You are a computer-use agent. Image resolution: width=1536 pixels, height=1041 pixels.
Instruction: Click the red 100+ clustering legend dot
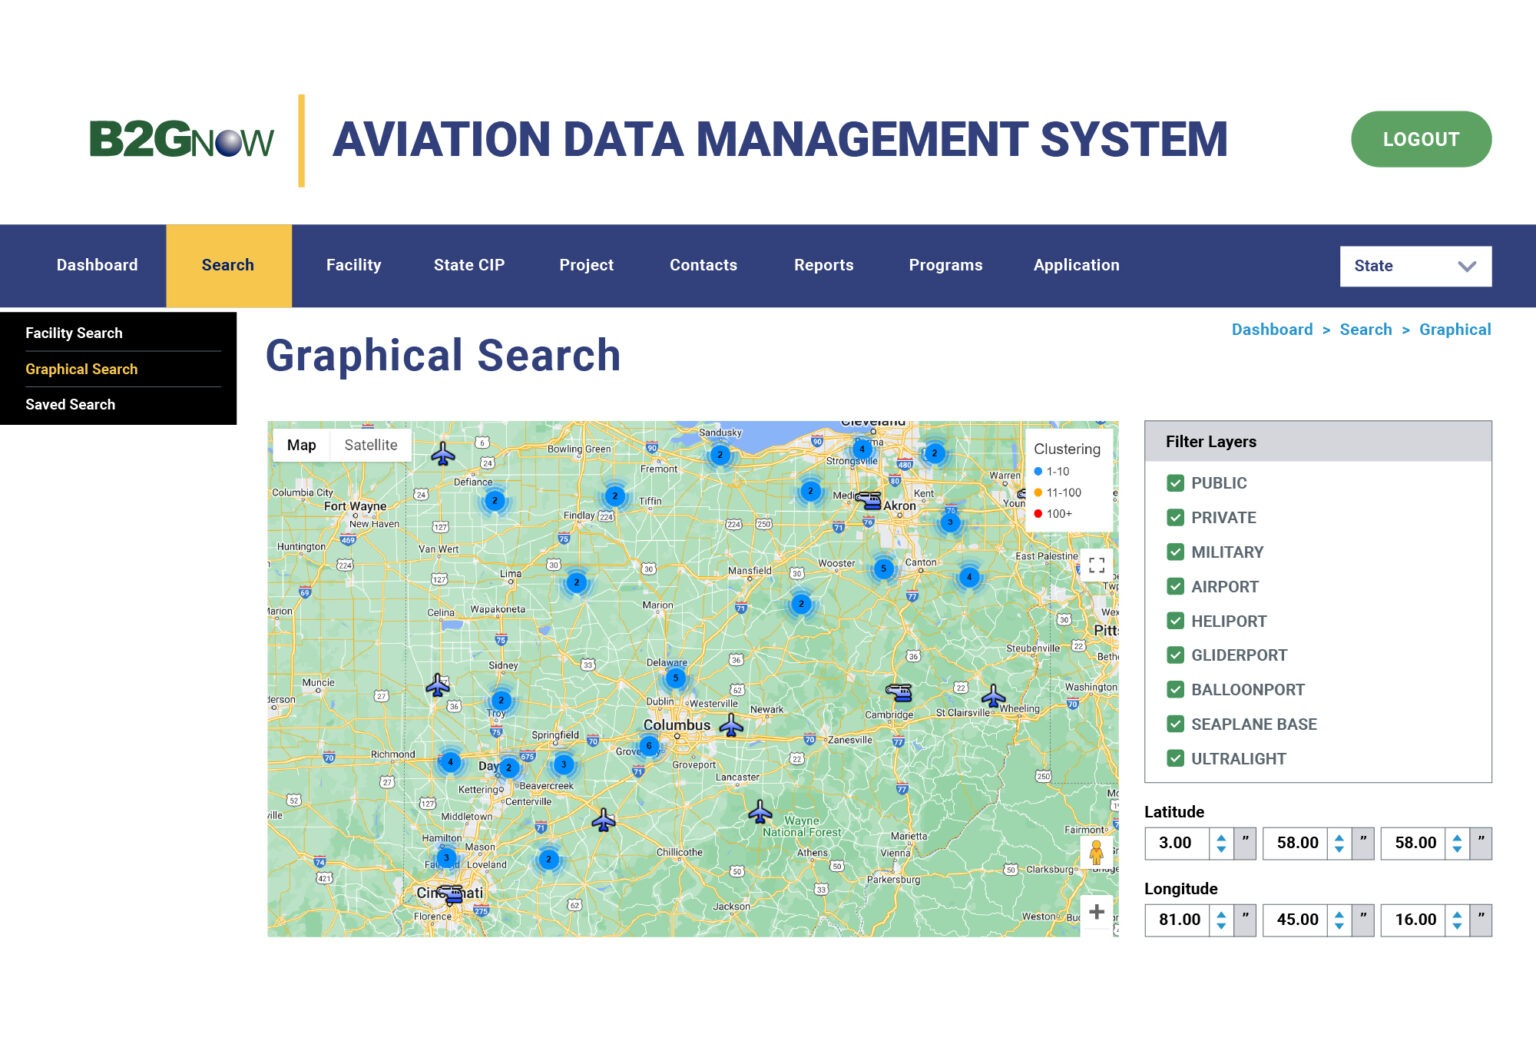(1038, 514)
